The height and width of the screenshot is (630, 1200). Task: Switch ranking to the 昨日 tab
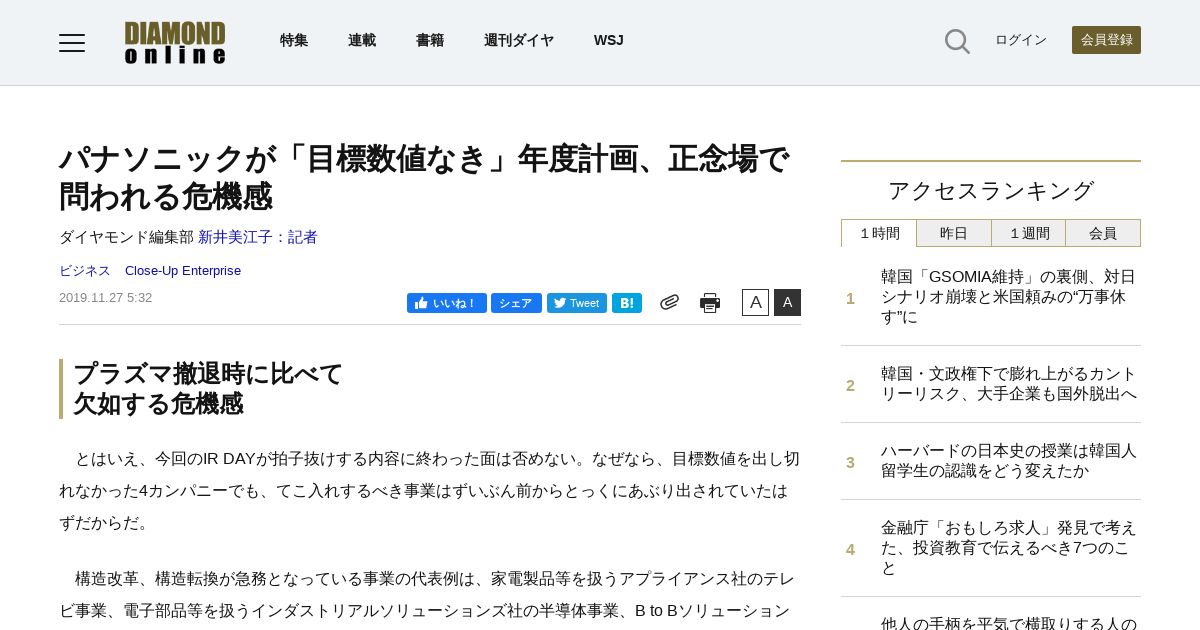(x=954, y=233)
